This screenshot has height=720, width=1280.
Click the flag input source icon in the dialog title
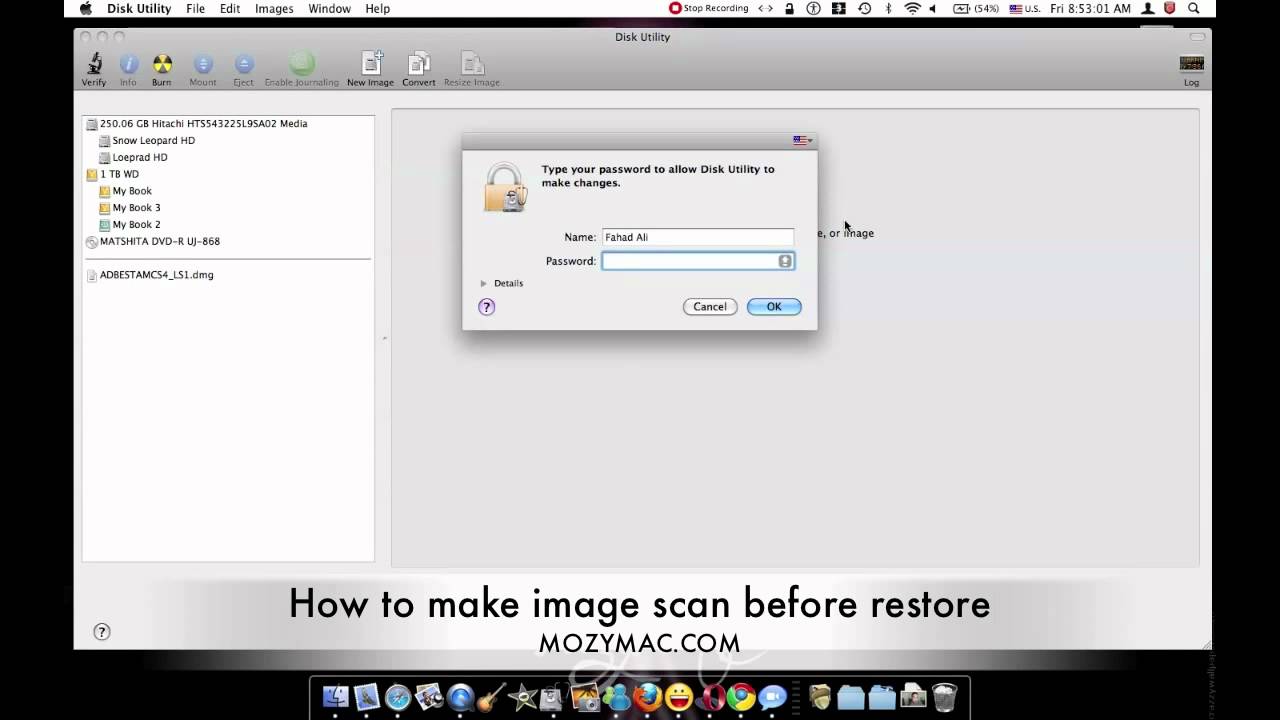(x=800, y=140)
